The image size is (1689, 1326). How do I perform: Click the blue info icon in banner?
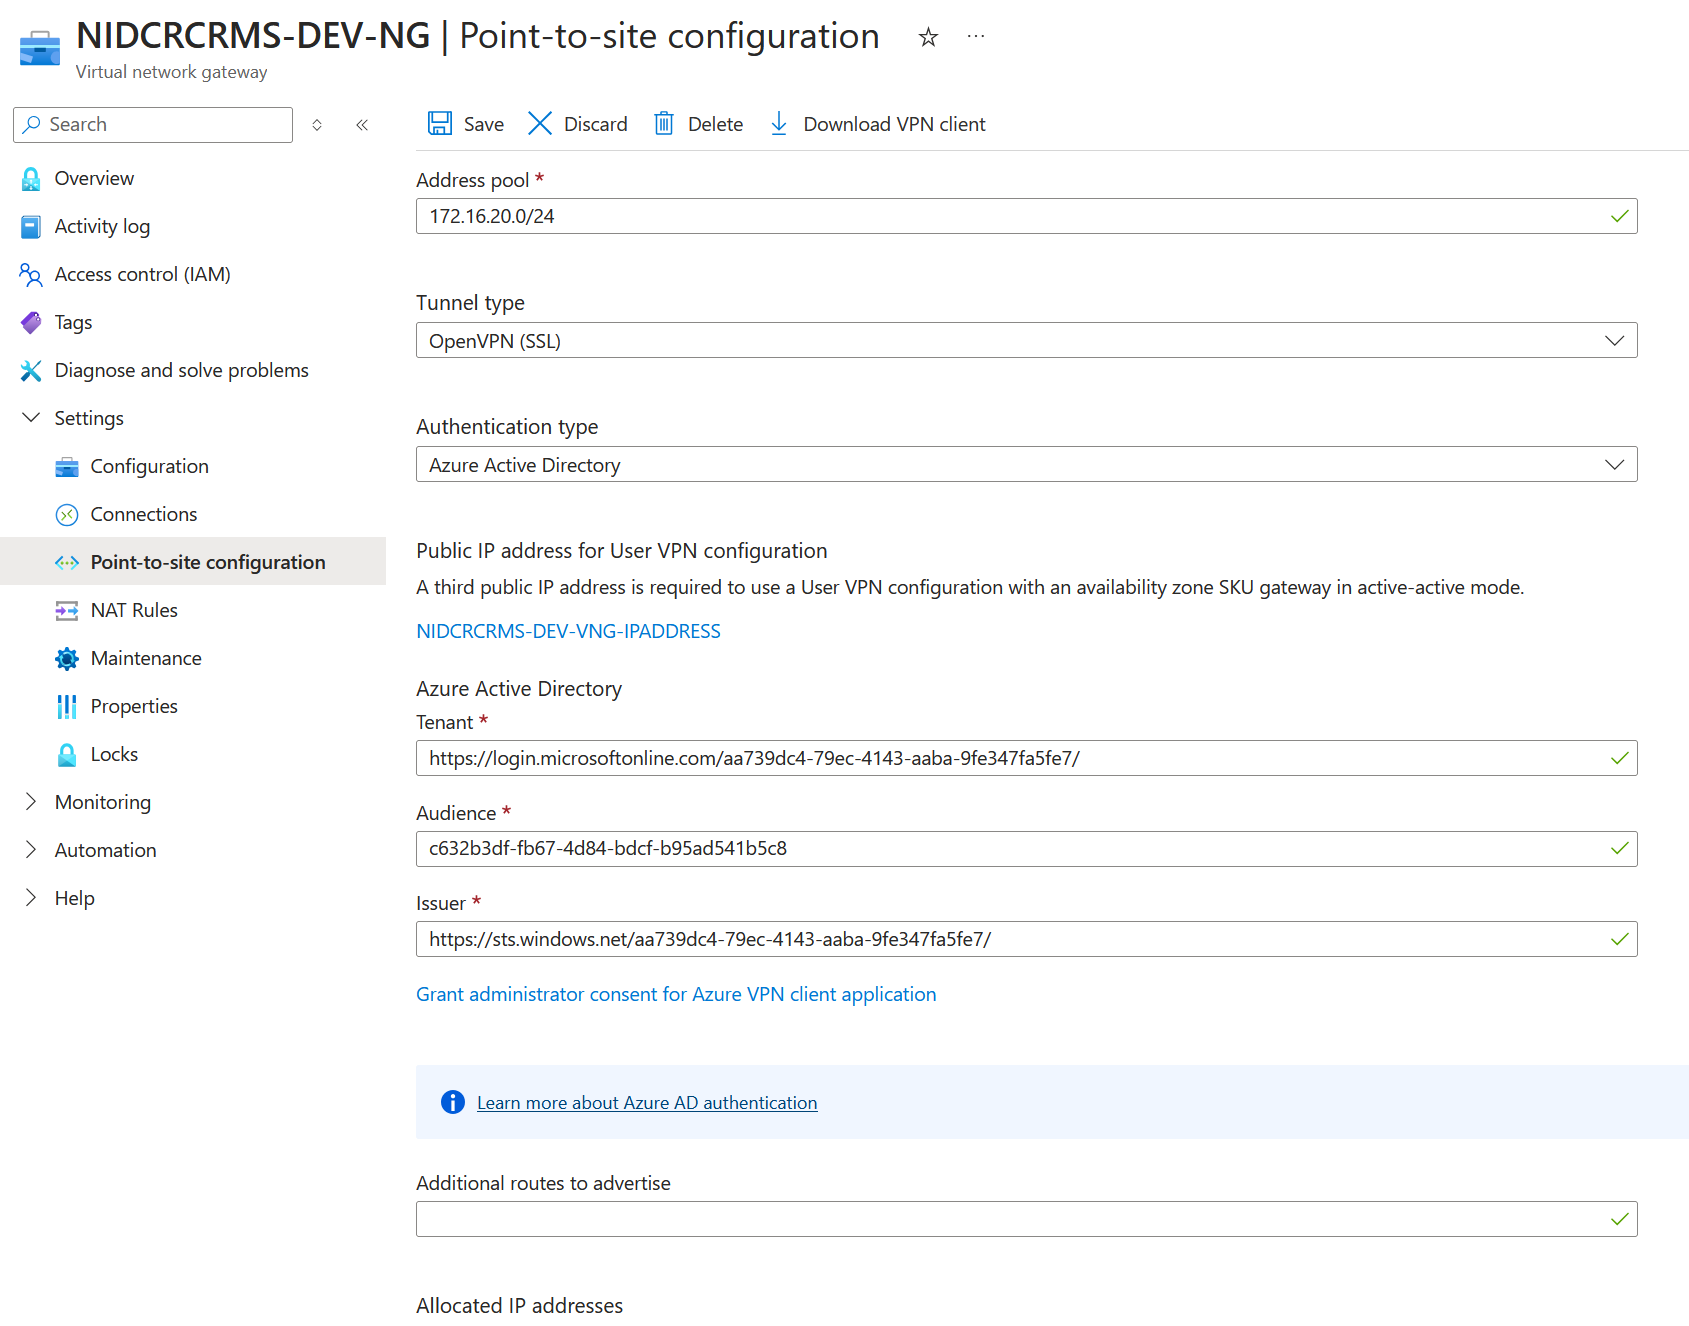453,1102
